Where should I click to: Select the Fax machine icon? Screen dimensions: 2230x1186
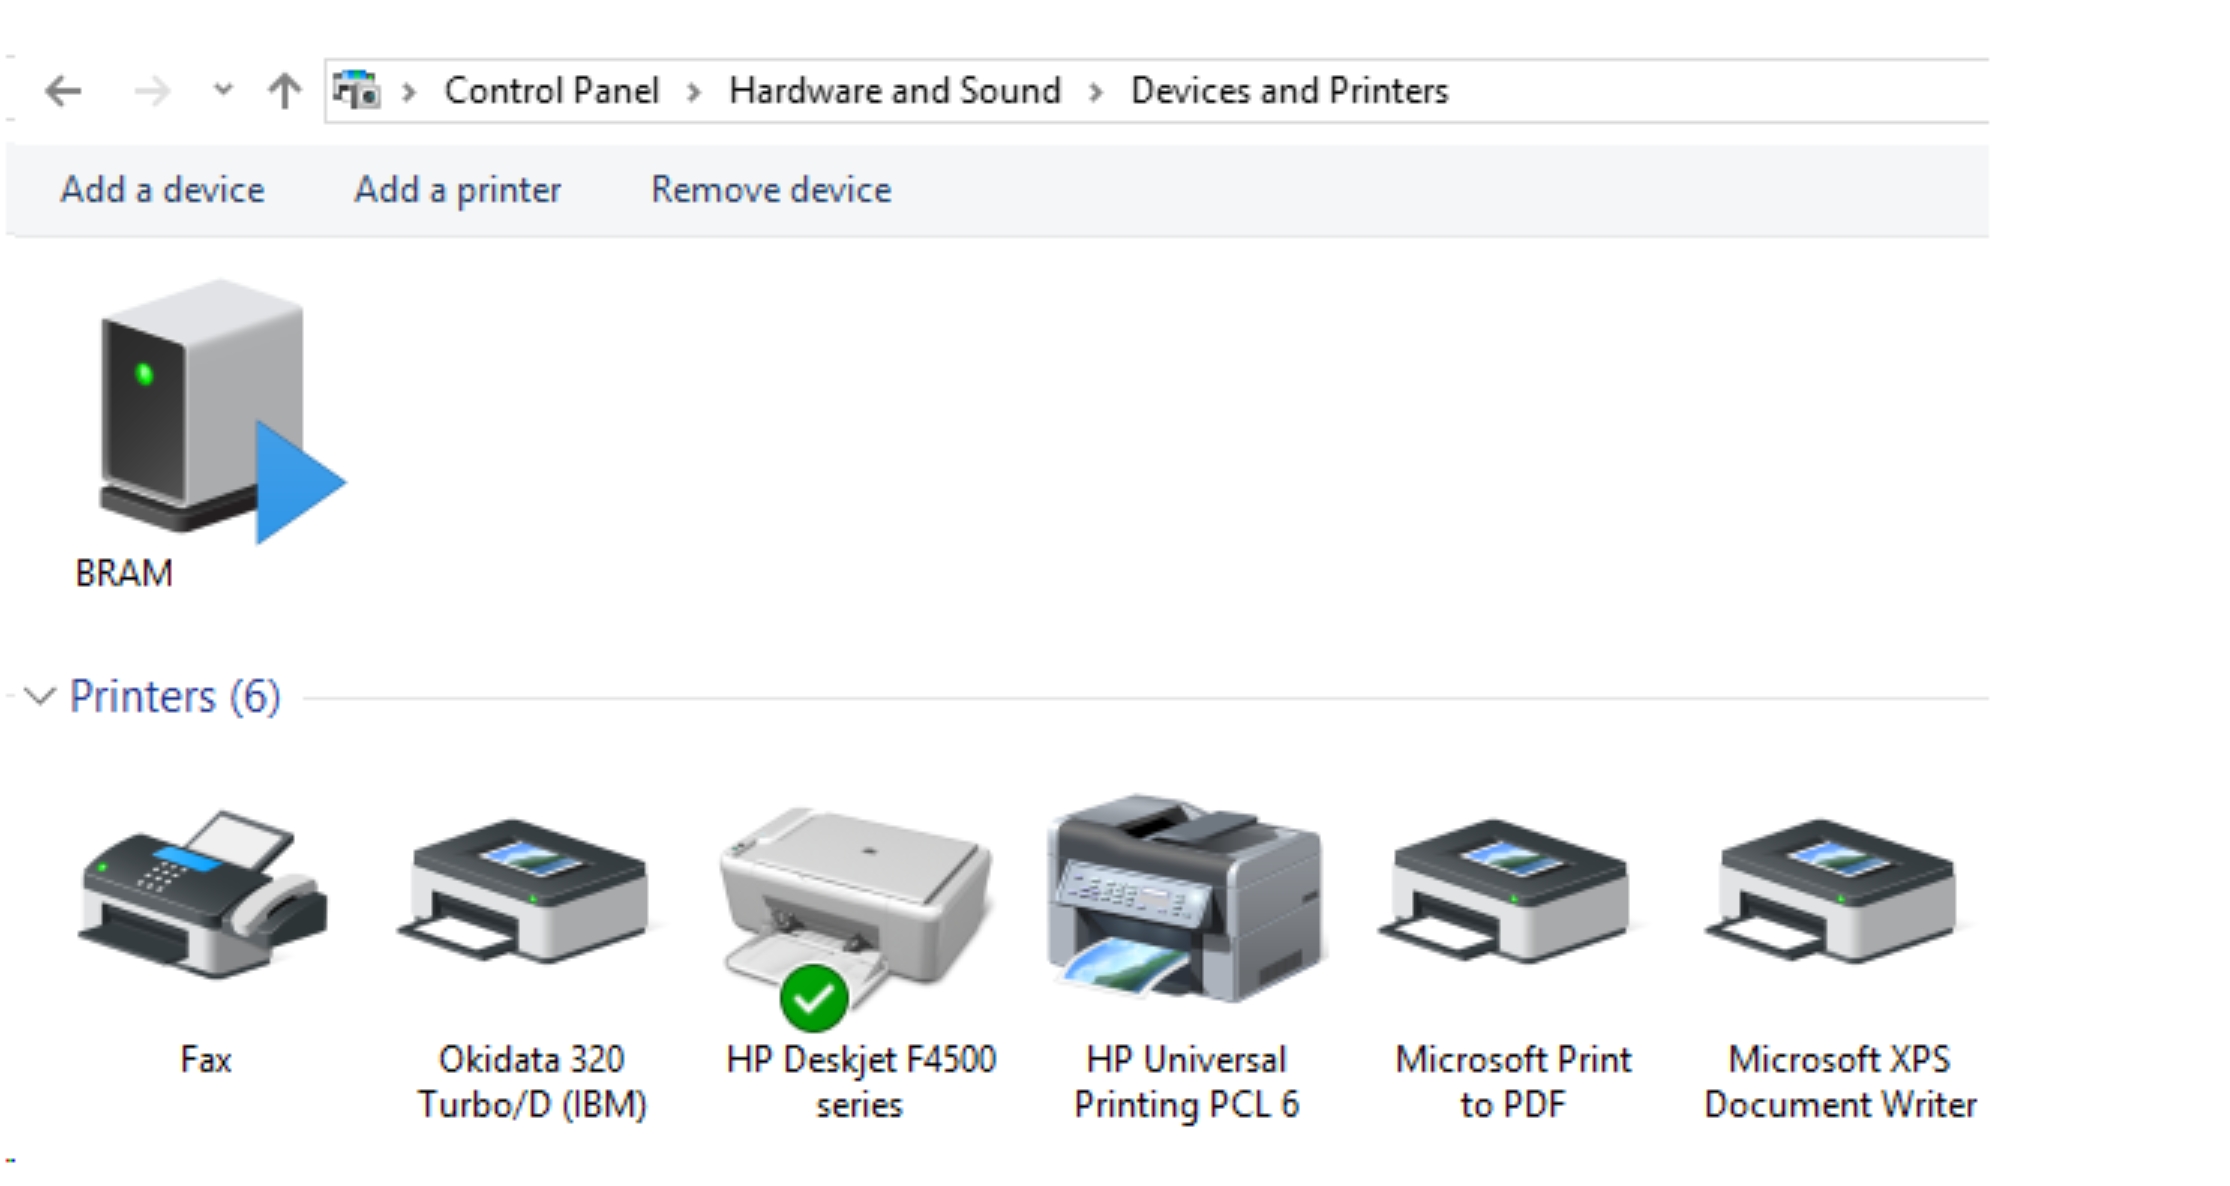[x=204, y=894]
